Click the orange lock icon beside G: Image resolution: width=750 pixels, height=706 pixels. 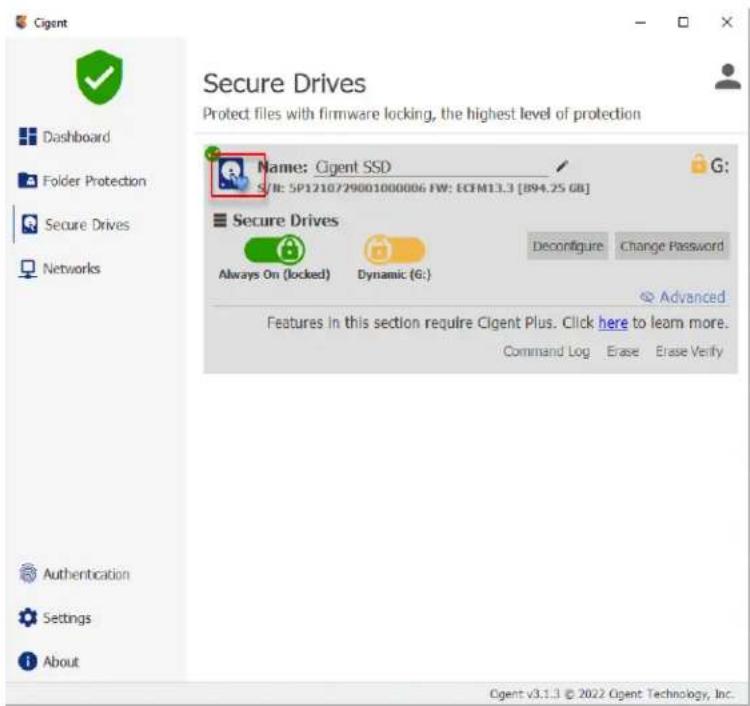(698, 165)
